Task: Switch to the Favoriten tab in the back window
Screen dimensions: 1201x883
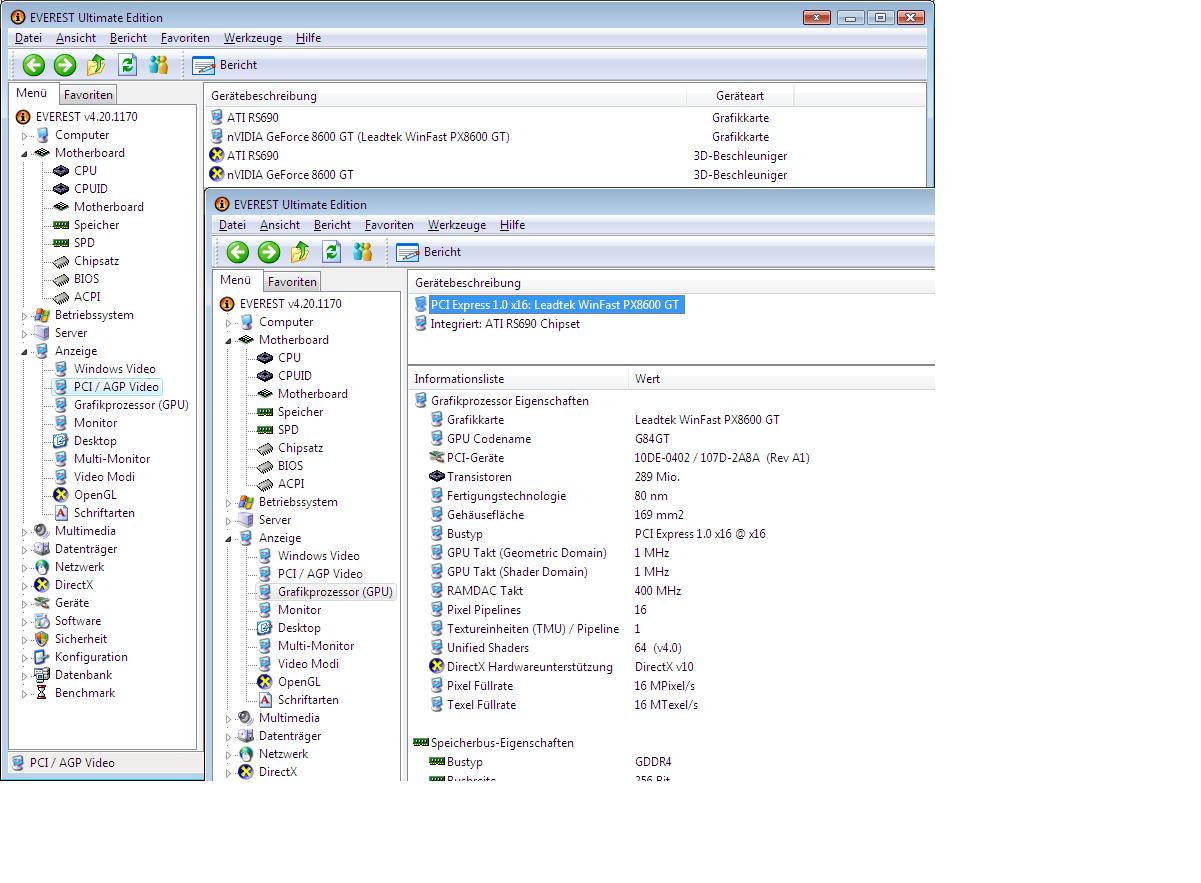Action: coord(89,95)
